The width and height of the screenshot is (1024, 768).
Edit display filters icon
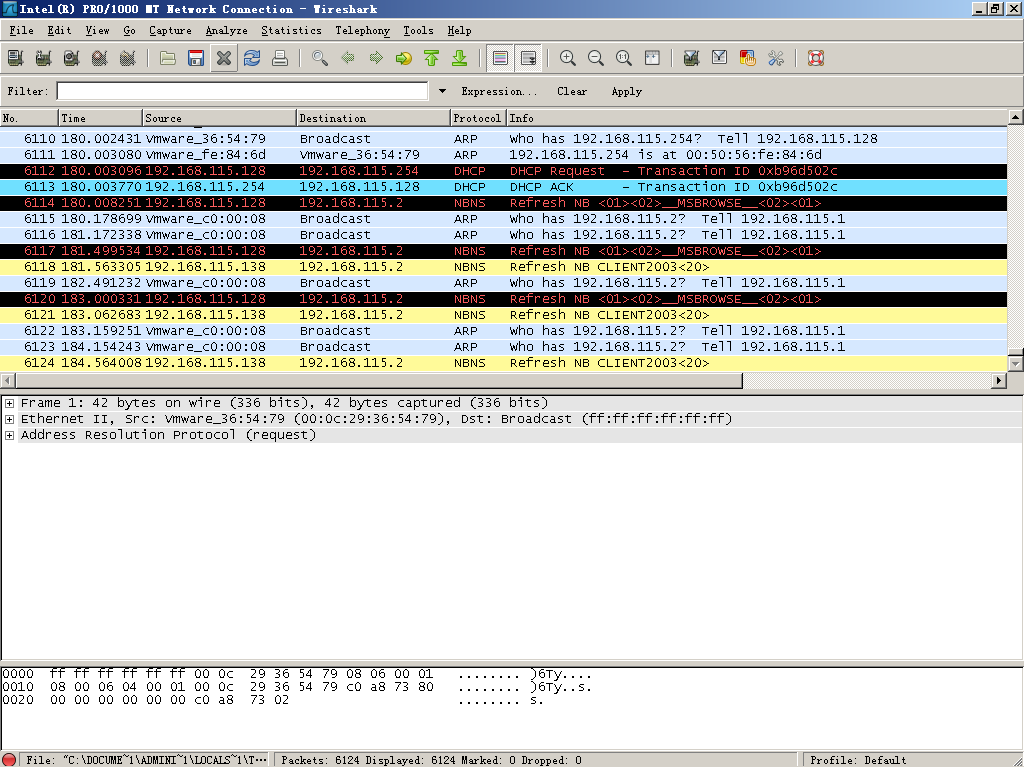[720, 58]
